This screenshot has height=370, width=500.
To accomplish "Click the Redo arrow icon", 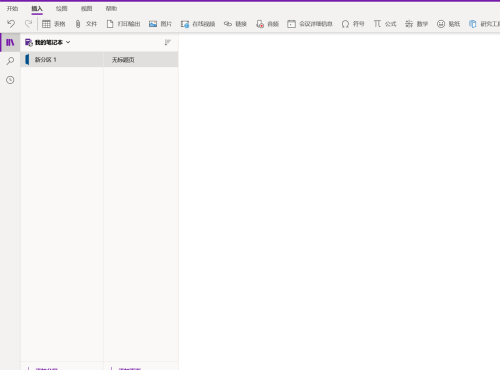I will tap(28, 24).
